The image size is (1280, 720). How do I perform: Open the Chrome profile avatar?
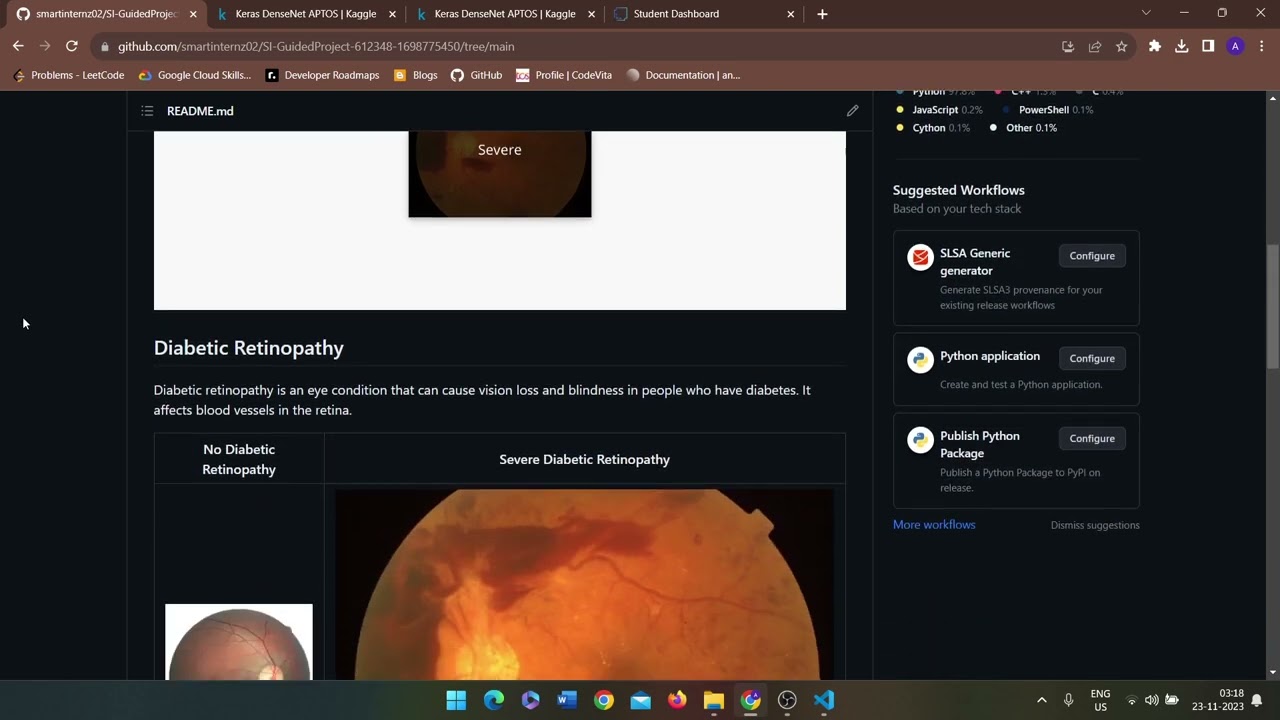point(1235,46)
